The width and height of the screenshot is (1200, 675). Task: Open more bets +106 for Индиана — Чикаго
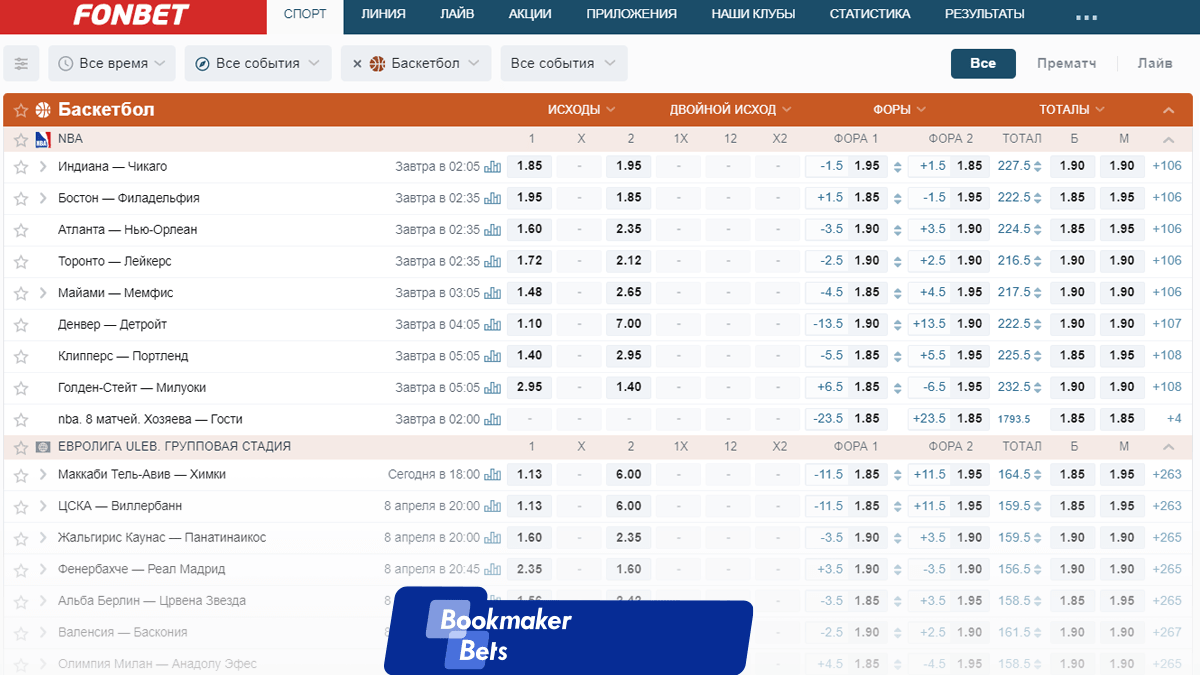pos(1167,166)
